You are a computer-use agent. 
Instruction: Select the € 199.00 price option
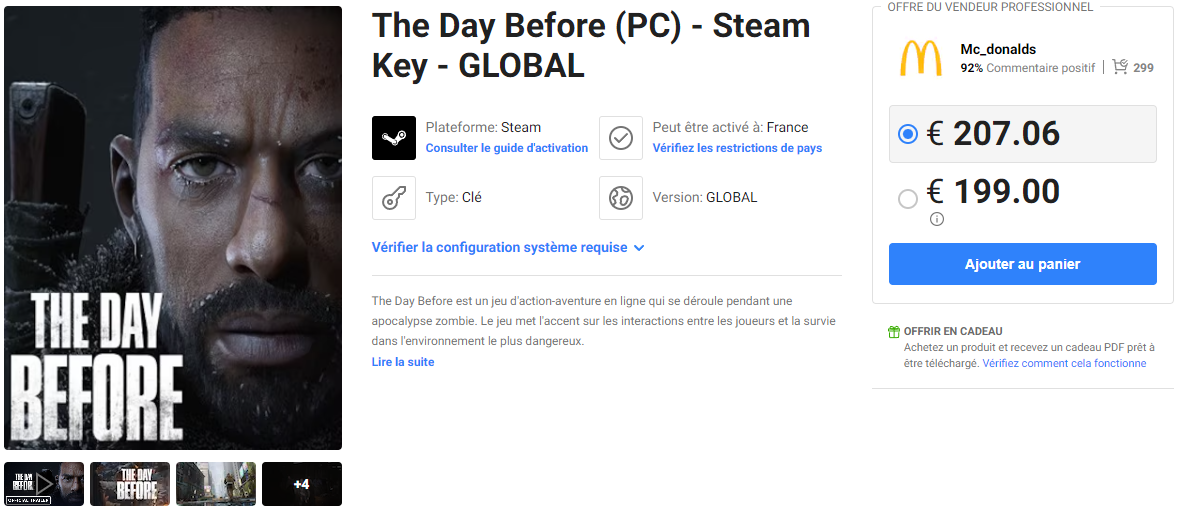pyautogui.click(x=908, y=199)
